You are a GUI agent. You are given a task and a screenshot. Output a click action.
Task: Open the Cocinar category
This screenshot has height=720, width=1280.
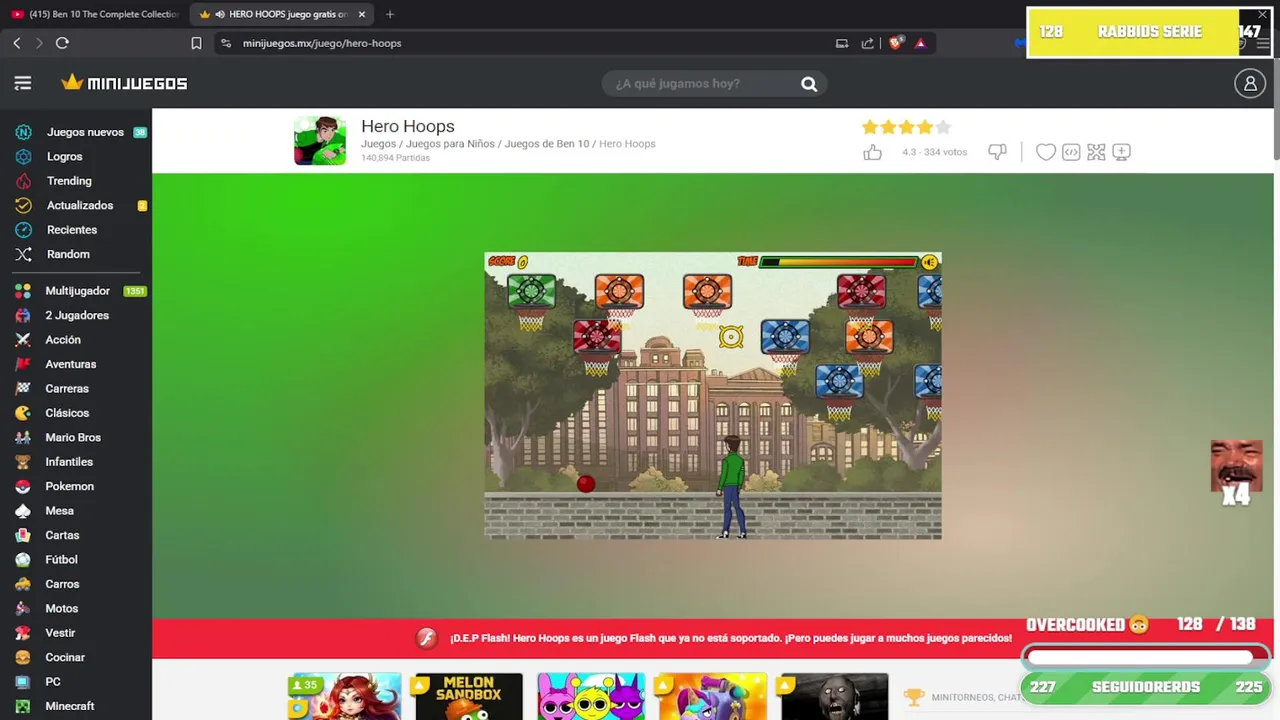[65, 657]
